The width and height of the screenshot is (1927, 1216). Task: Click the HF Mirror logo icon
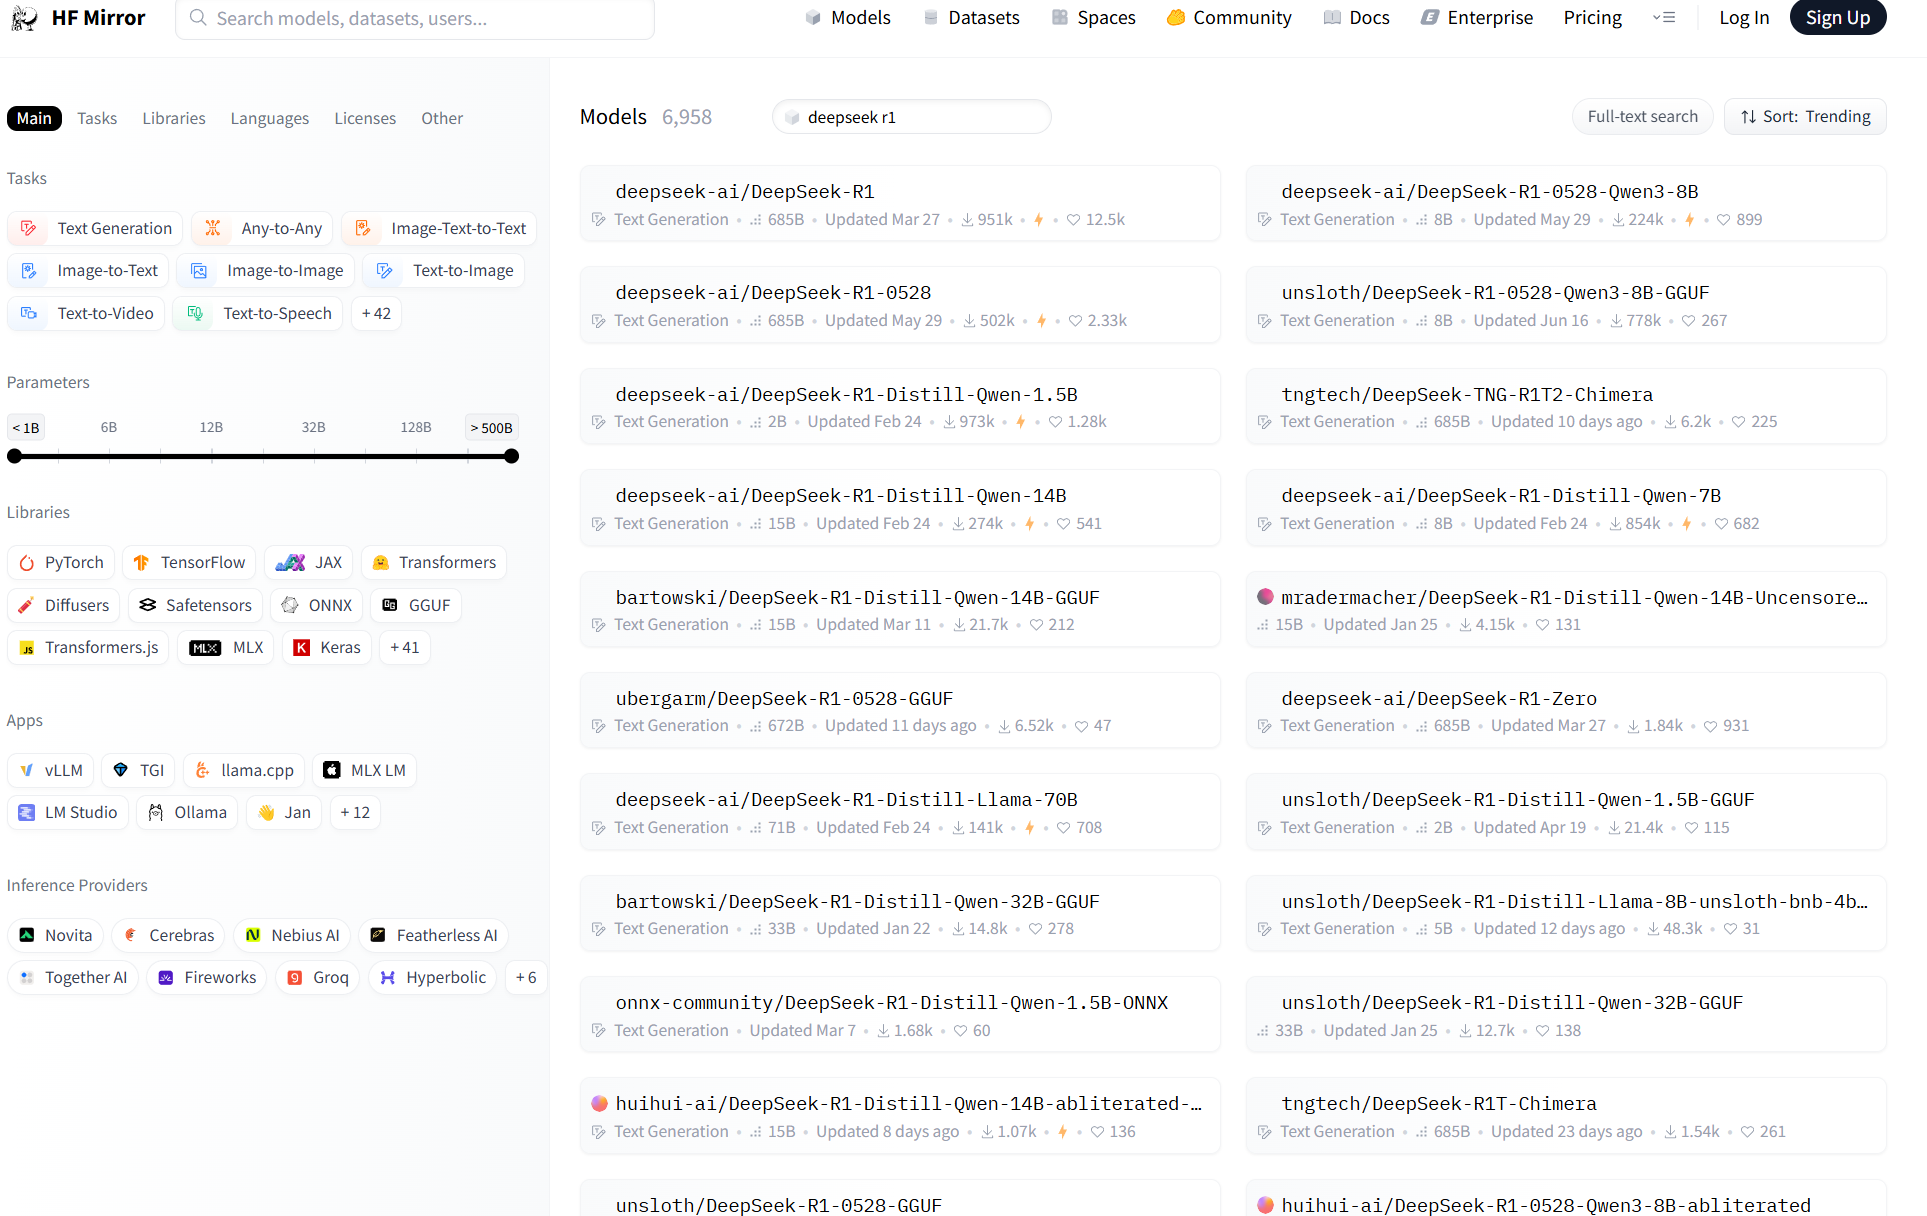click(24, 18)
